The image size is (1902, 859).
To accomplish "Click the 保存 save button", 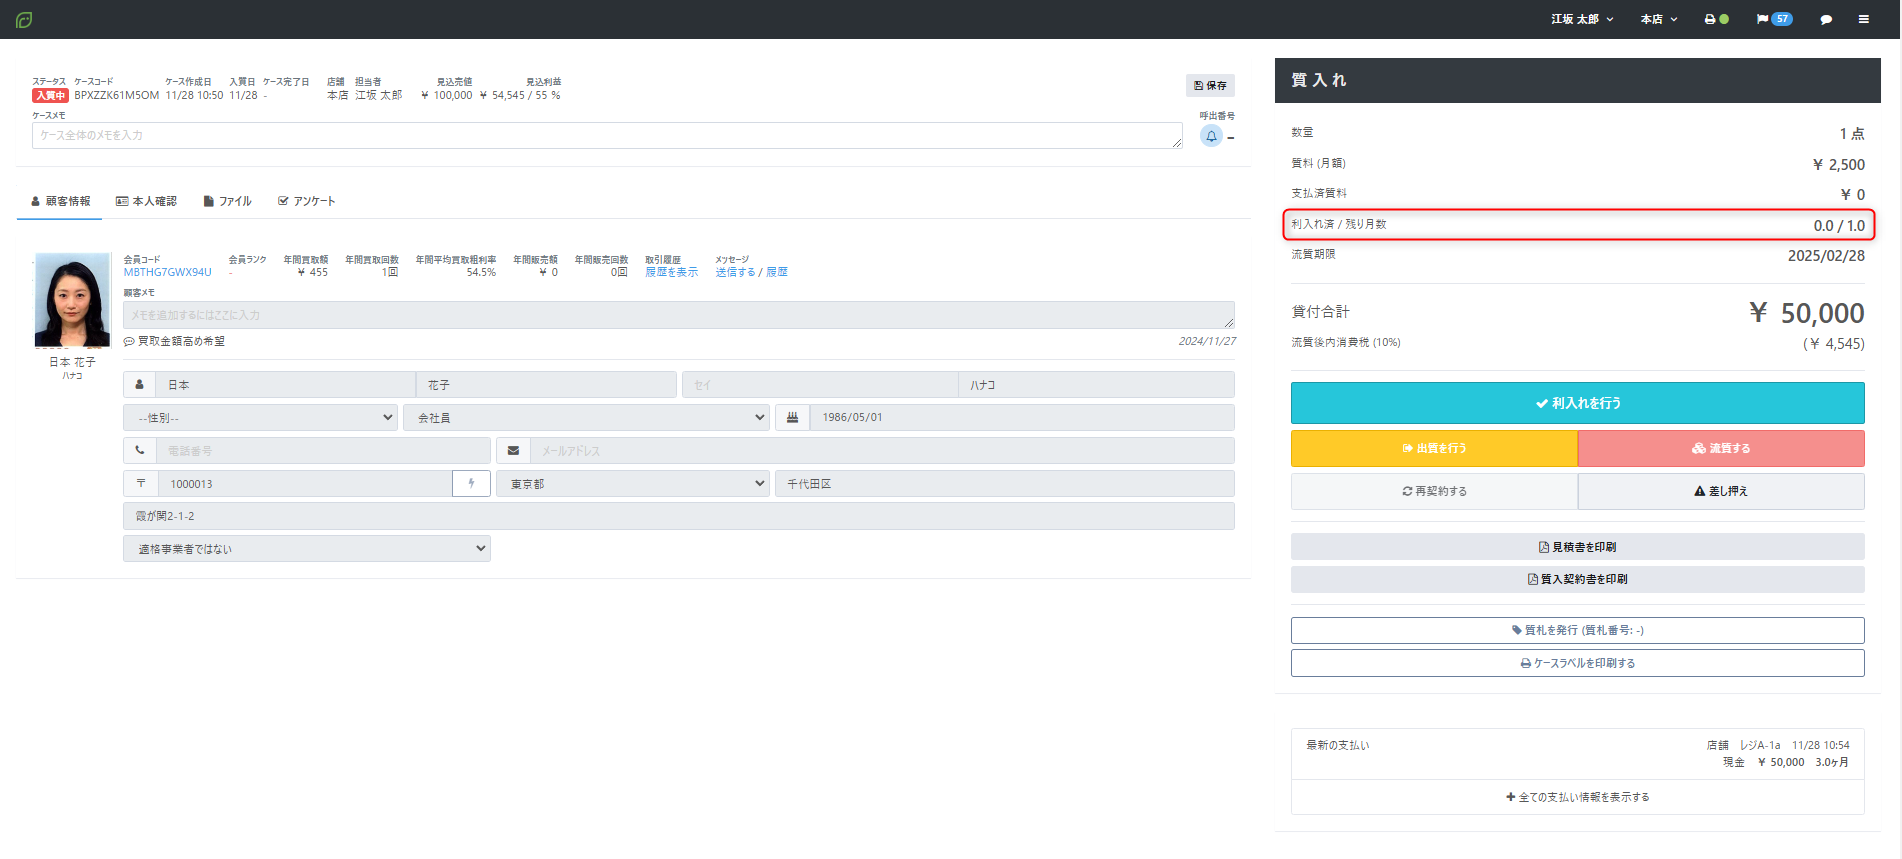I will click(x=1210, y=86).
